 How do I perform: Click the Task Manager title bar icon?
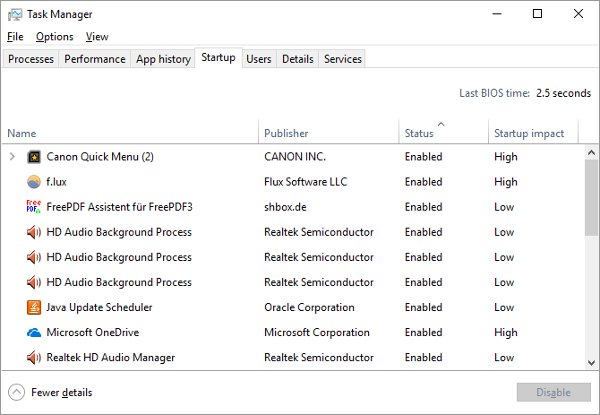tap(15, 15)
